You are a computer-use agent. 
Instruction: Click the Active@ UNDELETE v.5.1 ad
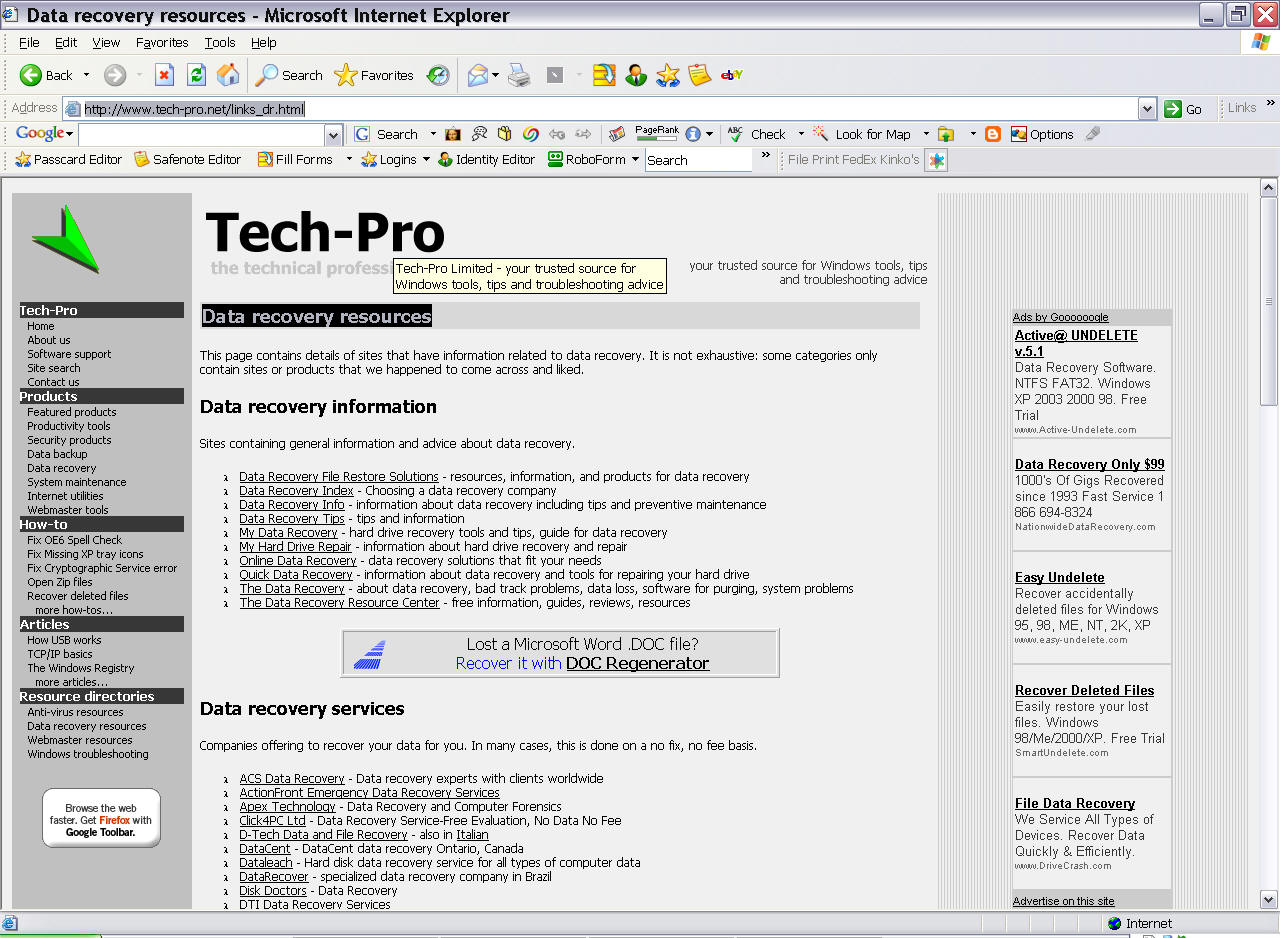1076,343
